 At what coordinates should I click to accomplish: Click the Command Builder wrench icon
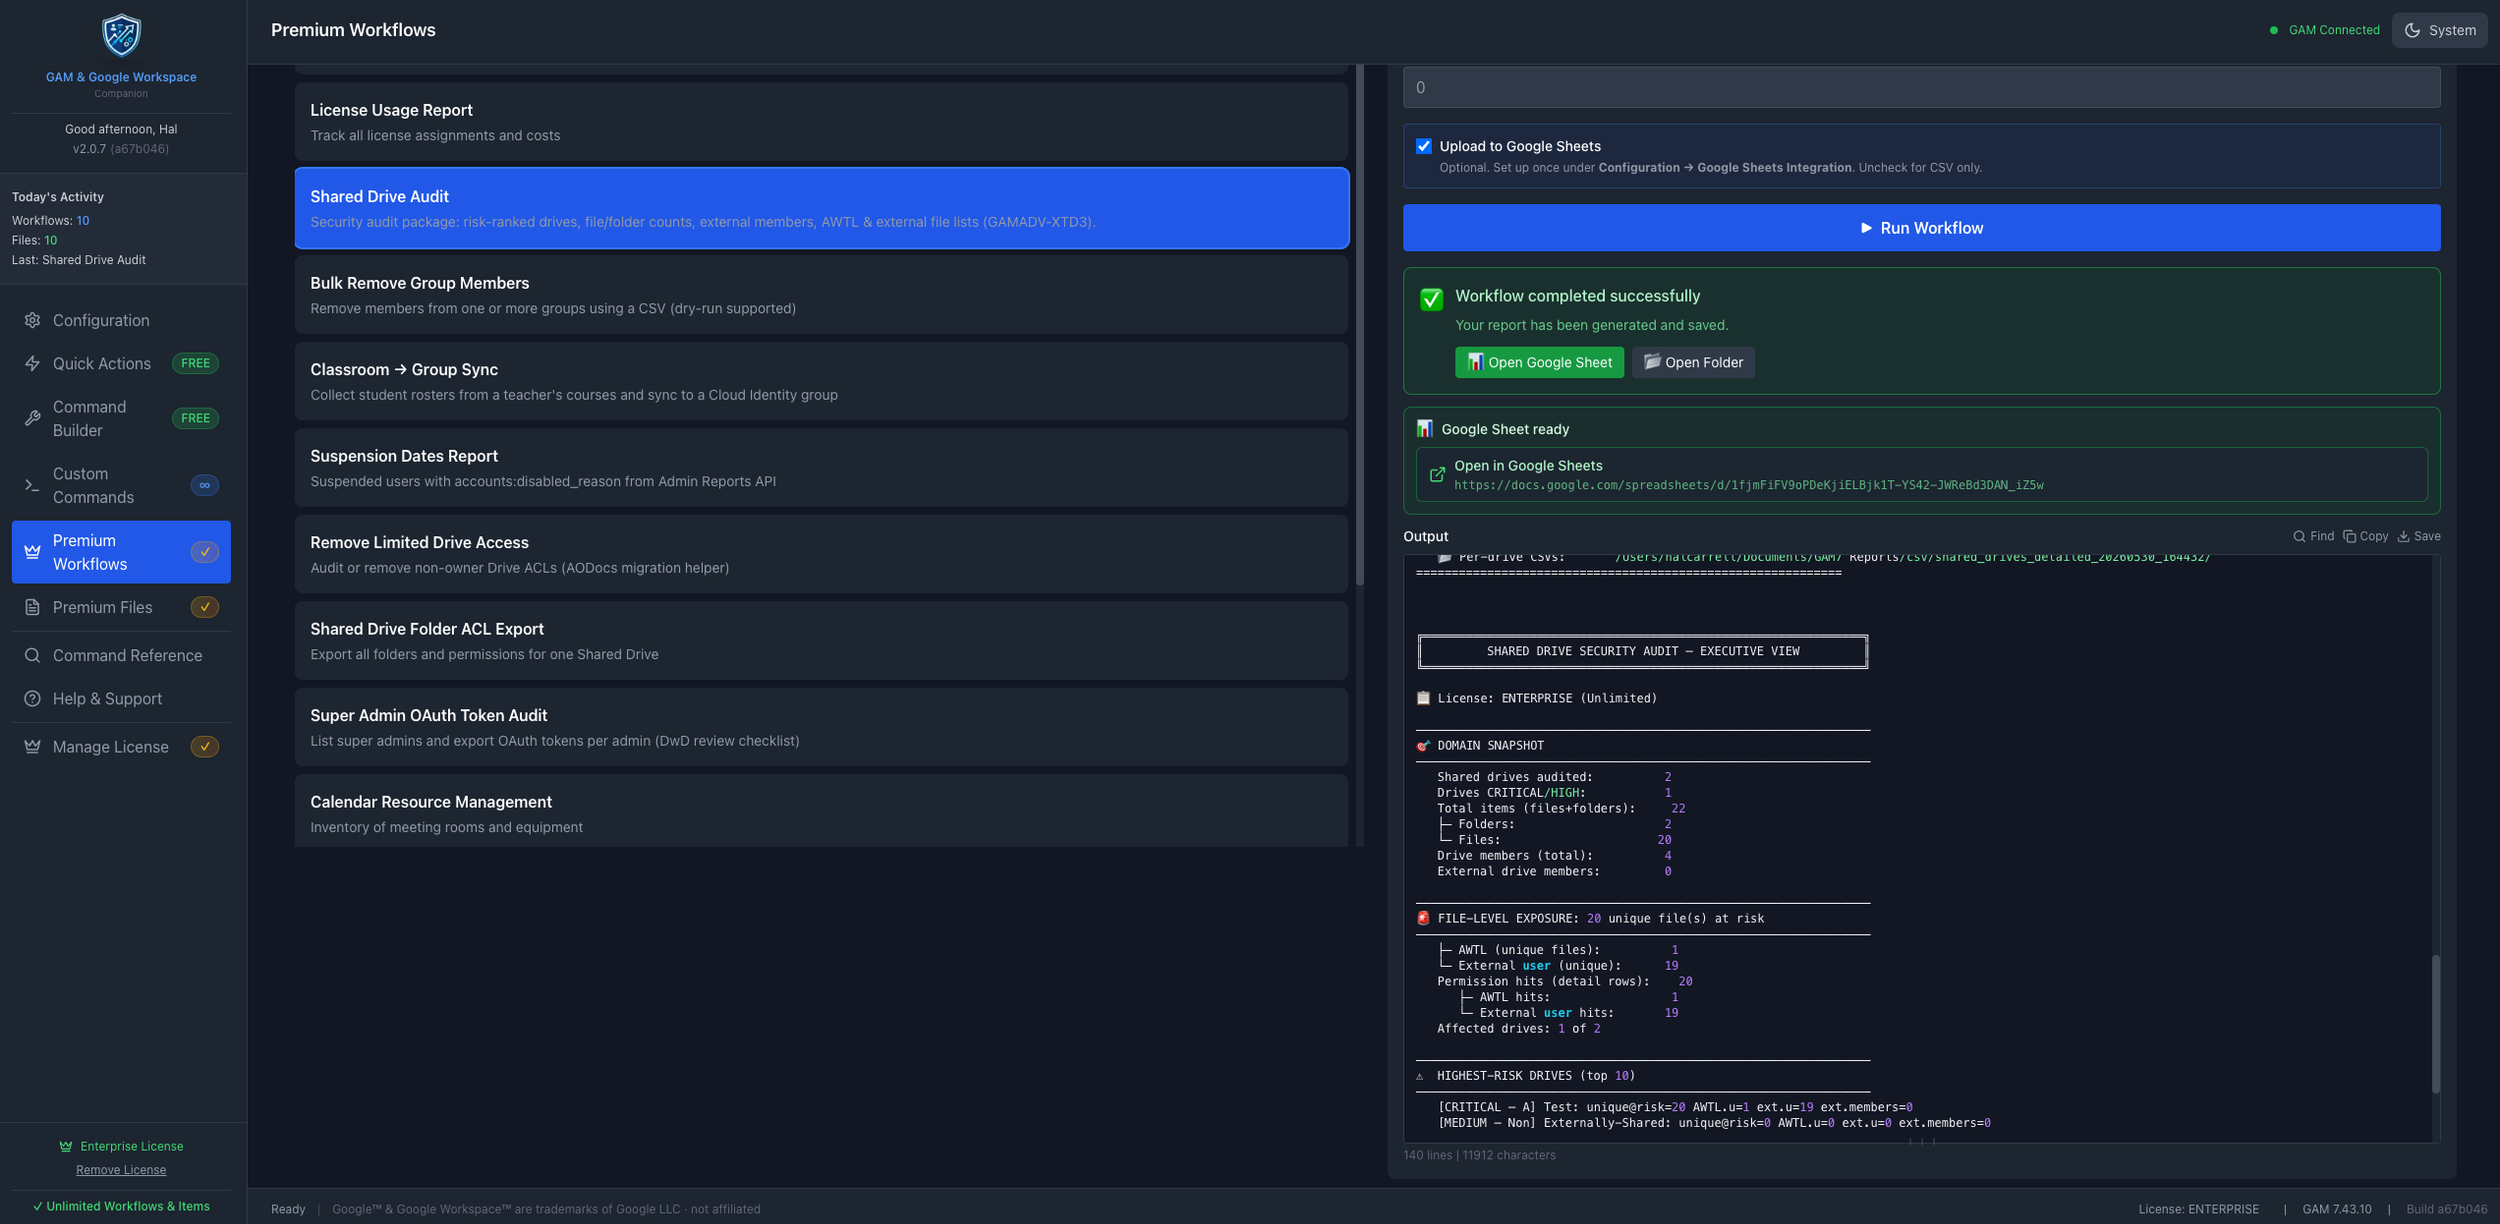[x=32, y=418]
